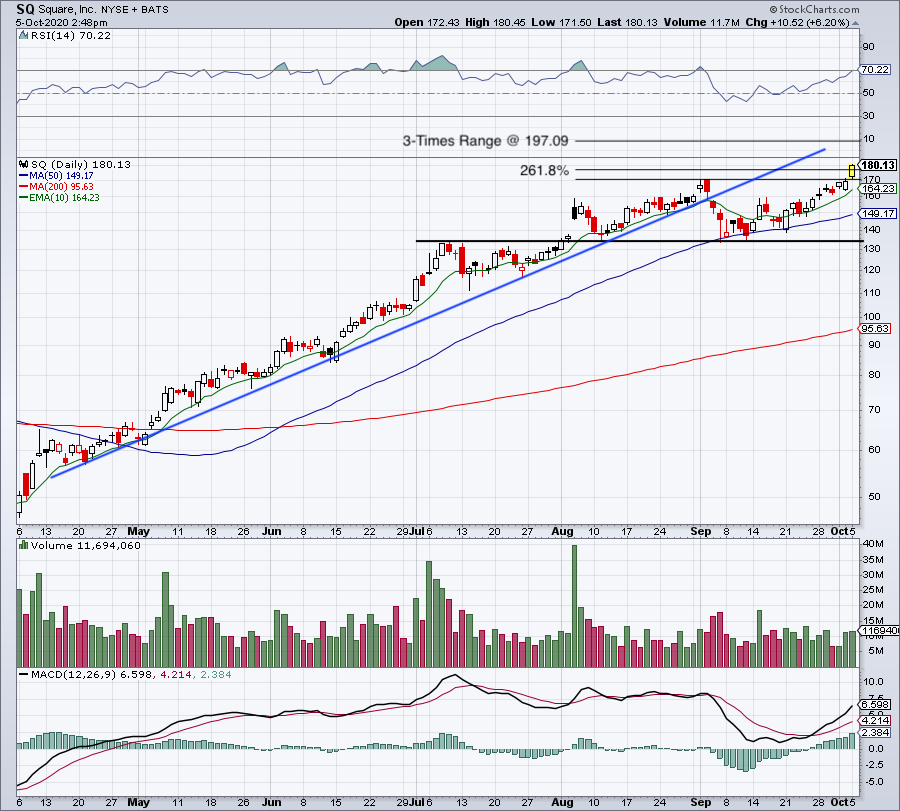
Task: Click the SQ ticker symbol in header
Action: [25, 9]
